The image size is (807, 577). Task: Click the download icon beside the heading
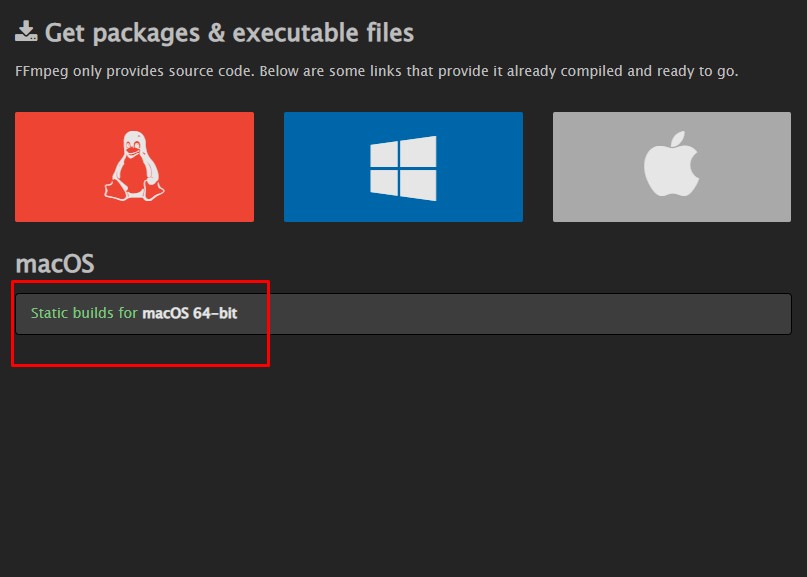(27, 32)
